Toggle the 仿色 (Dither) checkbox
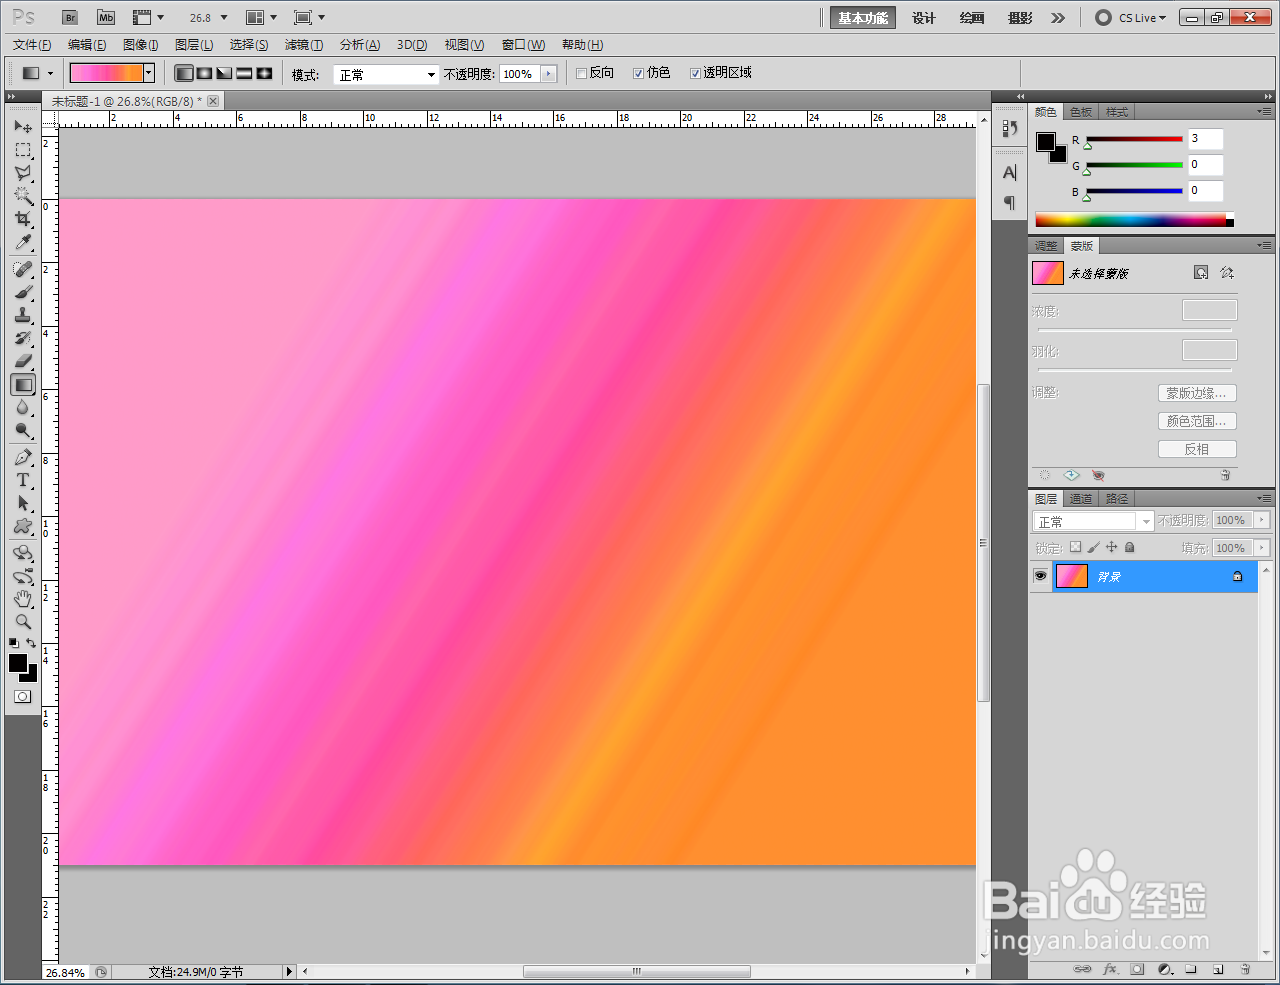This screenshot has height=985, width=1280. click(x=638, y=73)
